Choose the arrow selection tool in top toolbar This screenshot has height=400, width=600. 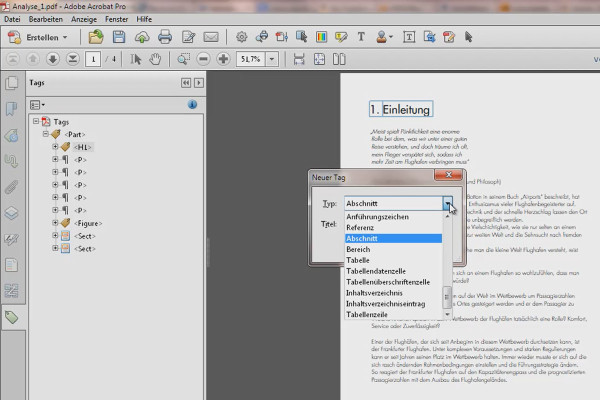tap(468, 37)
